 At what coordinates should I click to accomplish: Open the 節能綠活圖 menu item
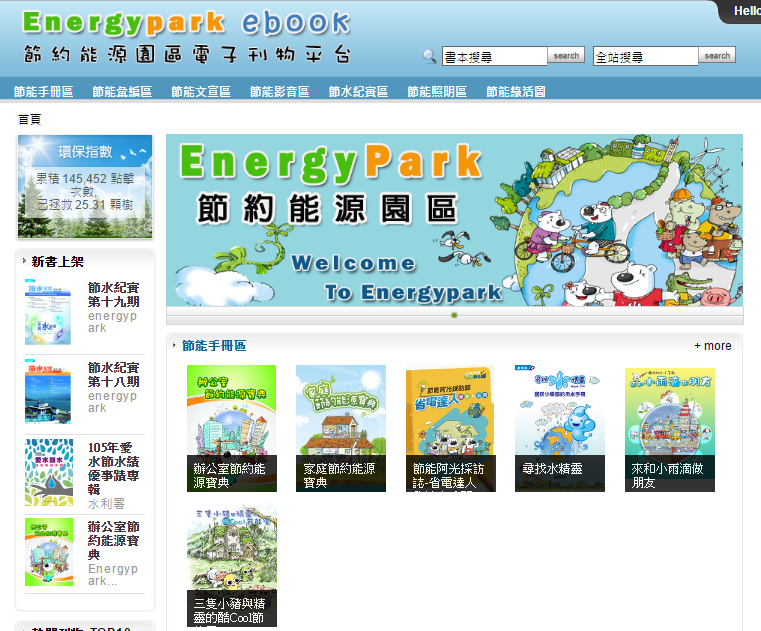pyautogui.click(x=516, y=92)
